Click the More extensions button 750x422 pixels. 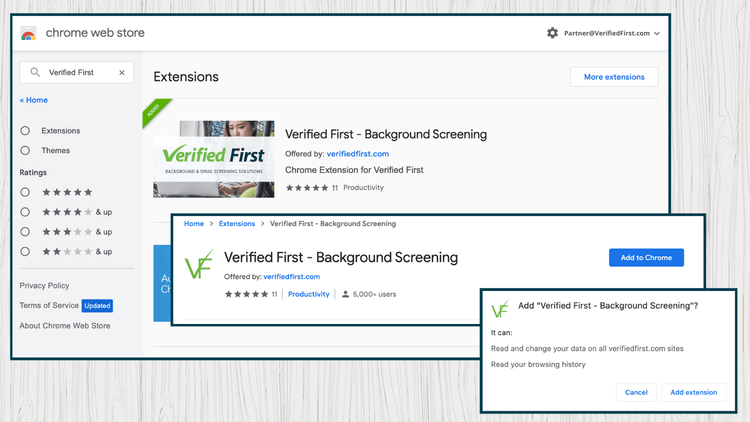pos(614,77)
